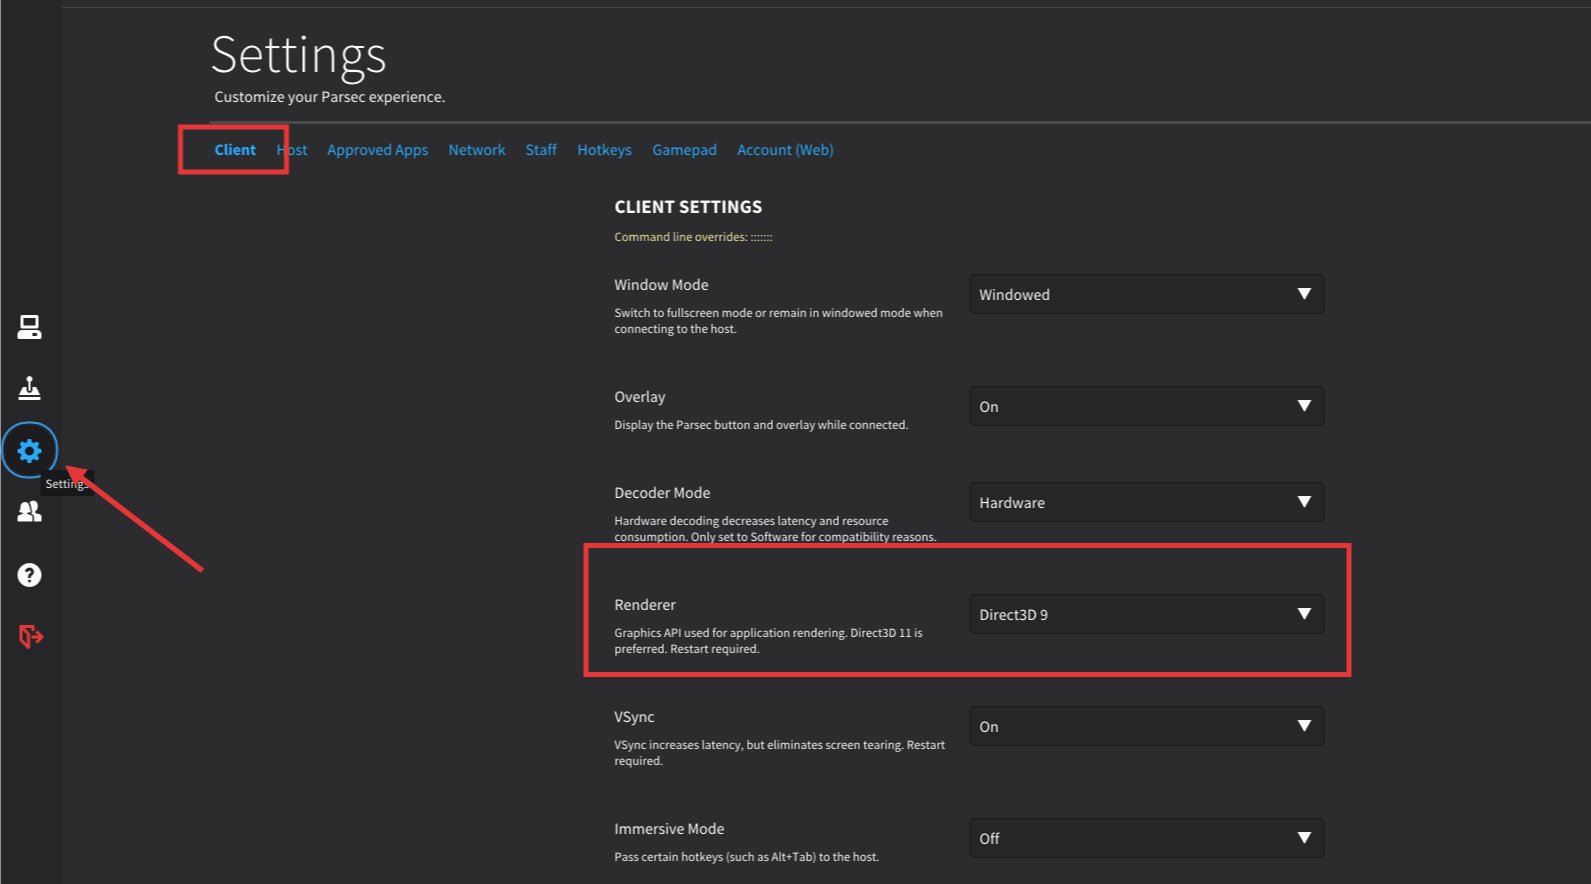Screen dimensions: 1591x884
Task: Switch to the Client tab
Action: [235, 150]
